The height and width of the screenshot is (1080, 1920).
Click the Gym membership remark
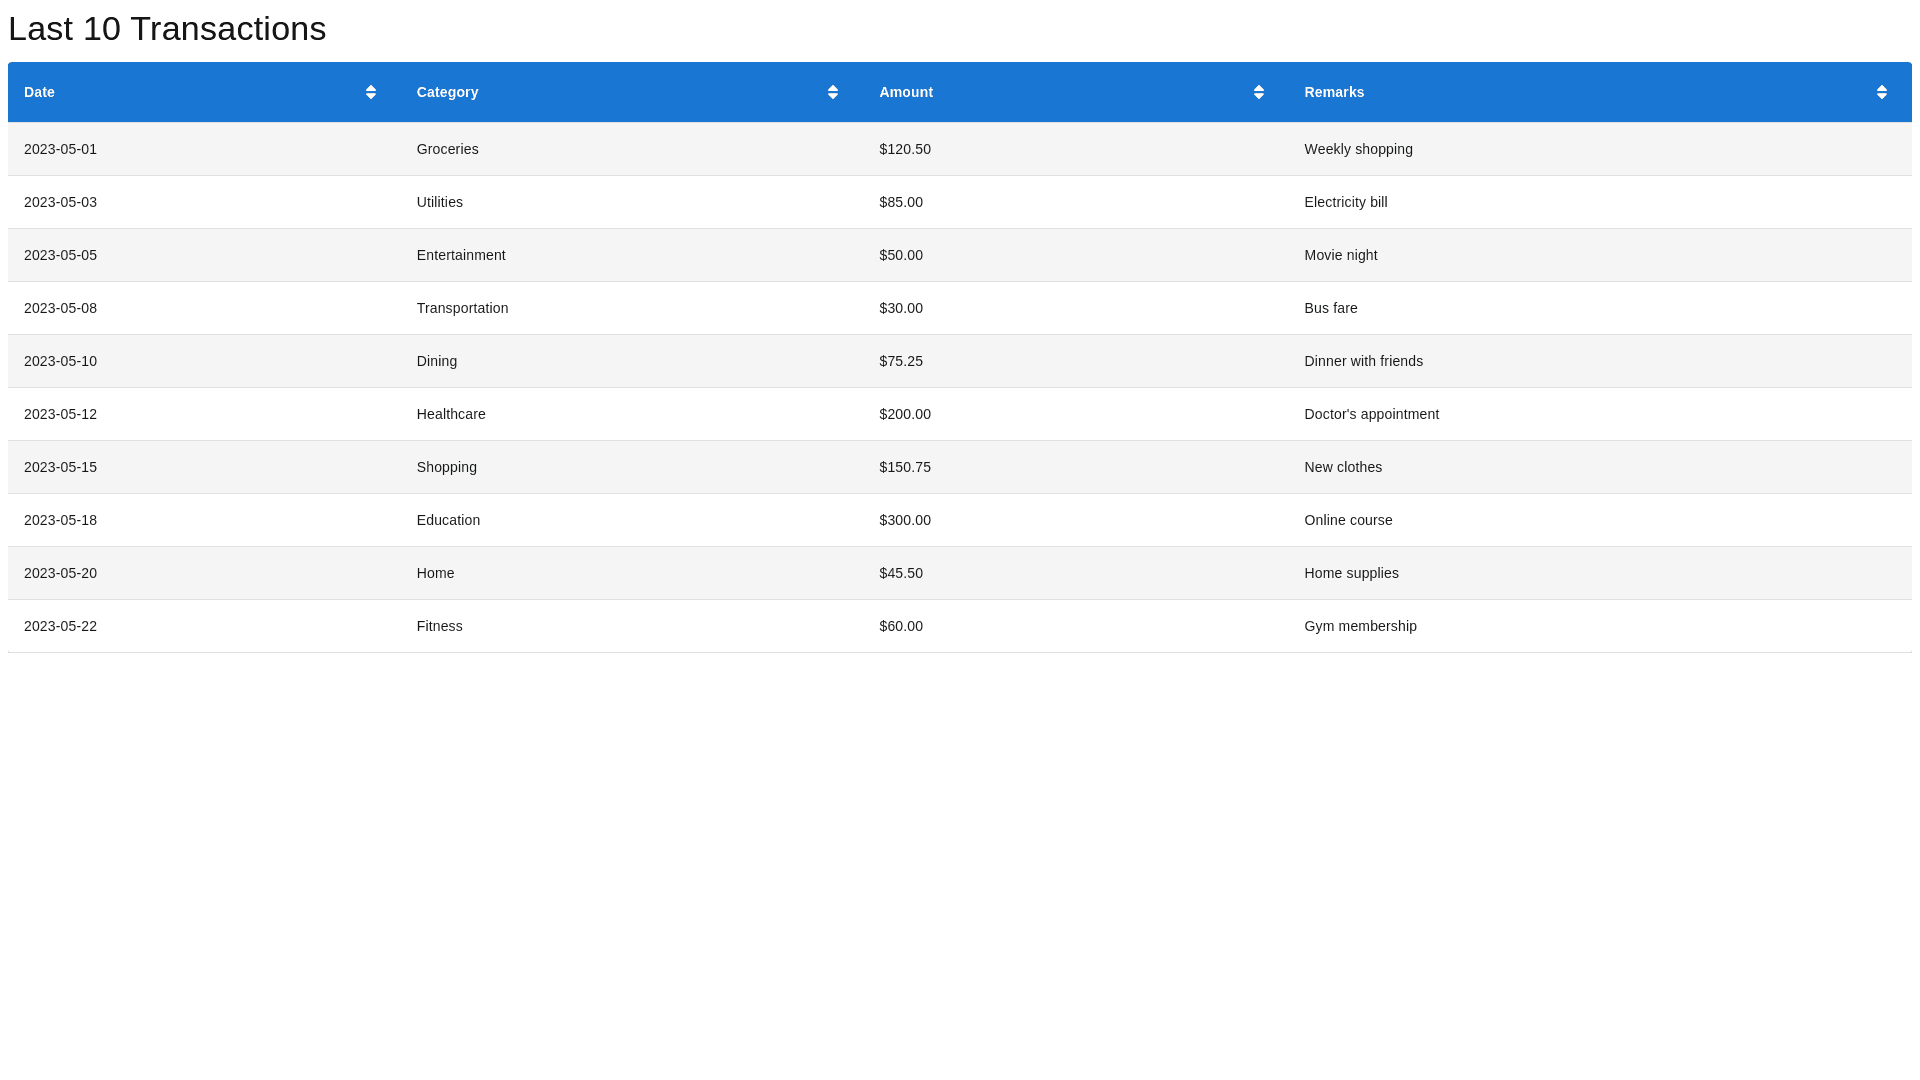[1360, 626]
